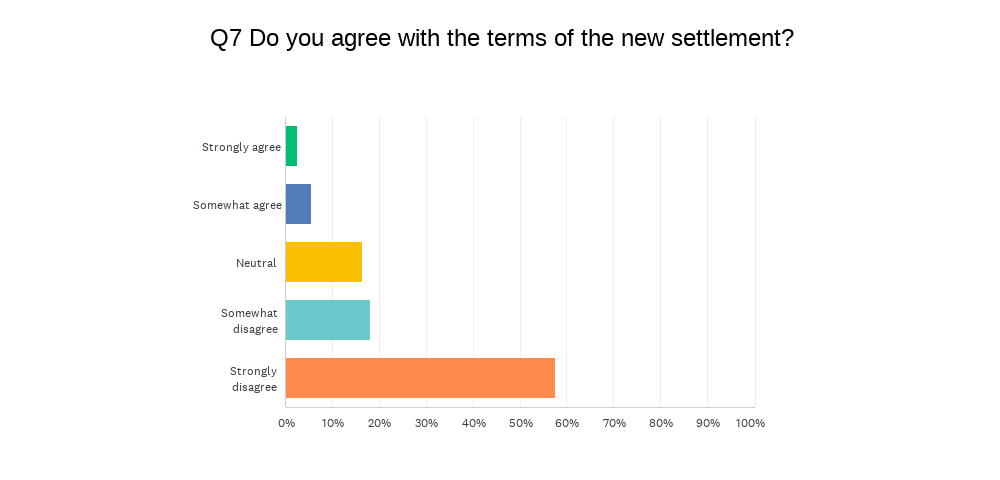Screen dimensions: 1000x480
Task: Click the Q7 question title text
Action: click(x=501, y=39)
